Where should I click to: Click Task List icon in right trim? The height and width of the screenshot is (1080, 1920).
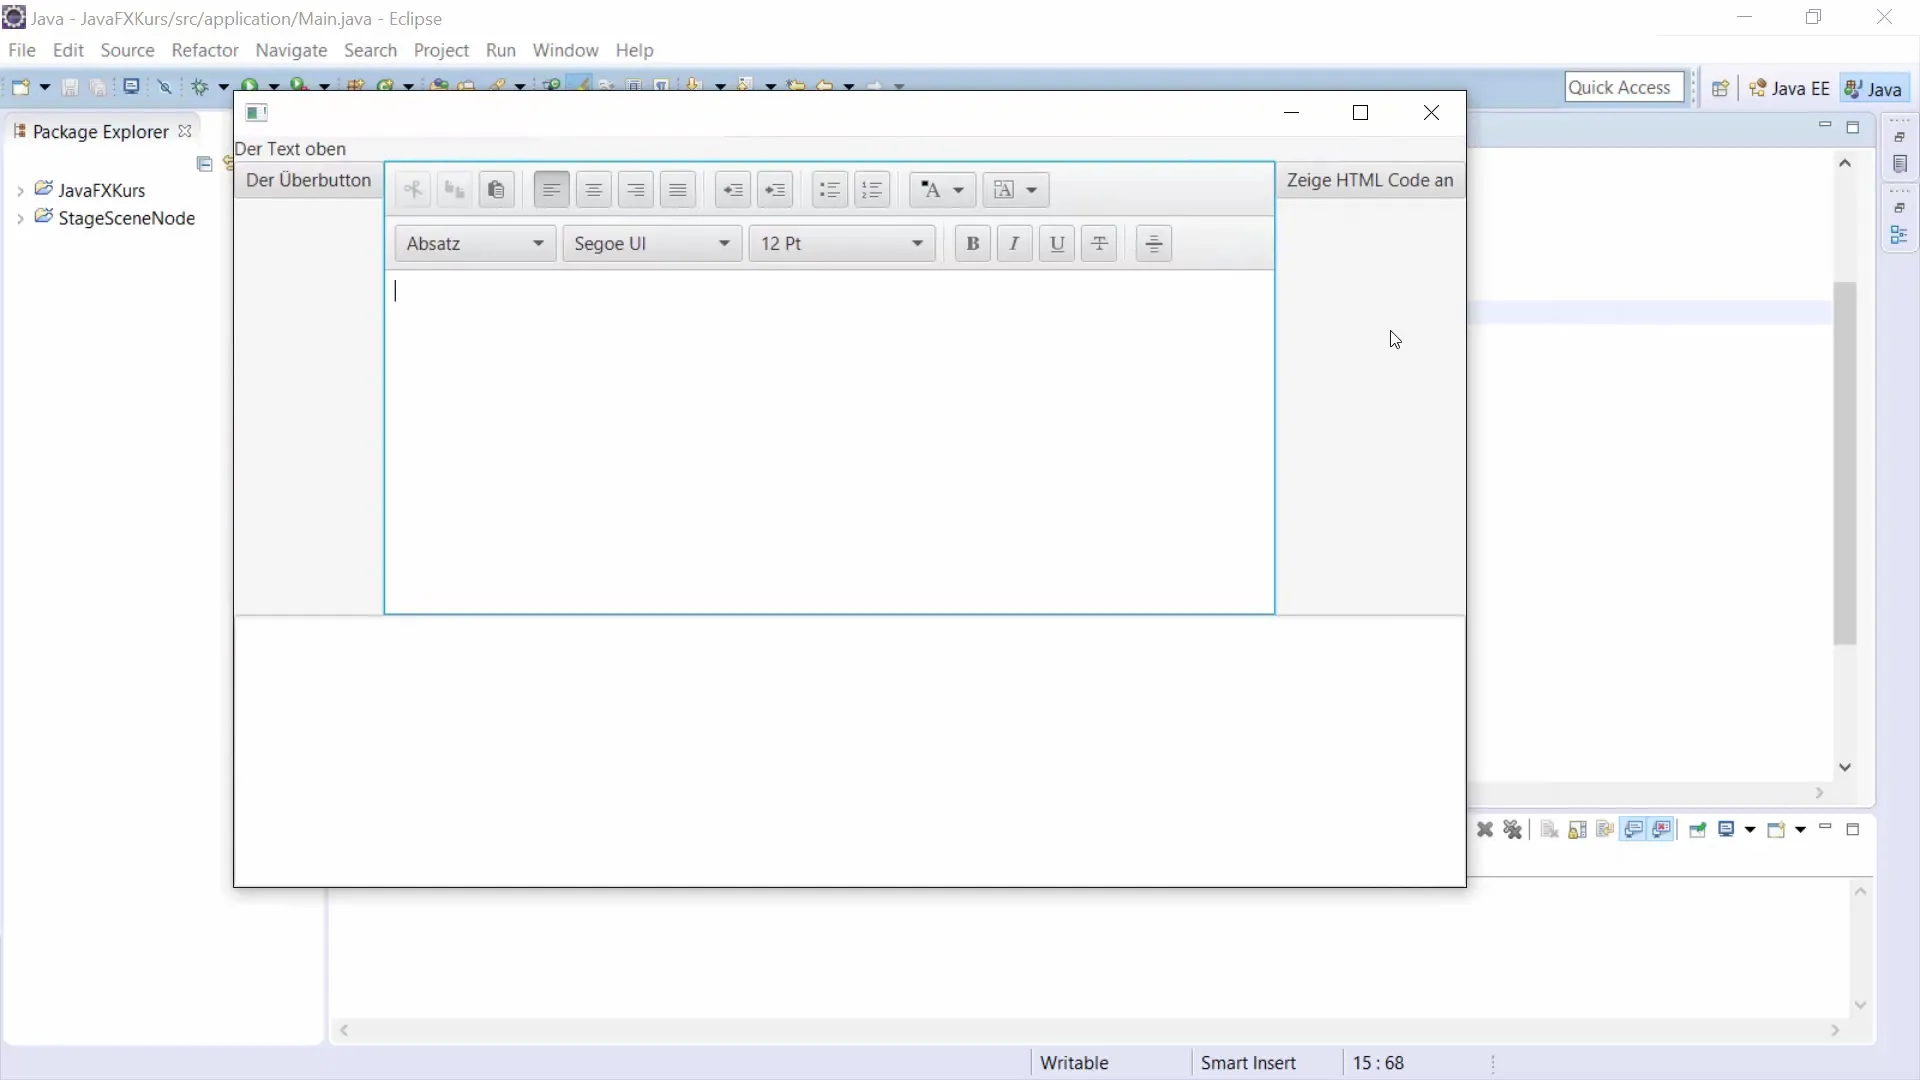[1900, 165]
